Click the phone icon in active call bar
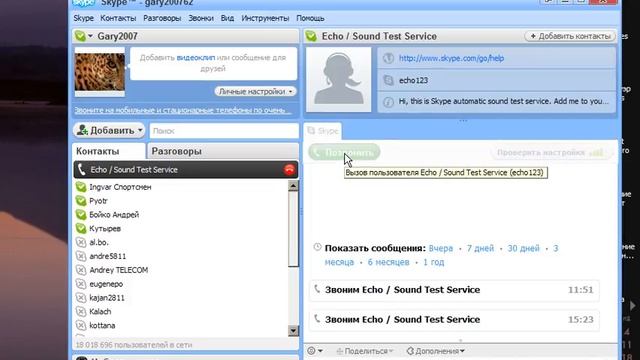 [x=82, y=169]
